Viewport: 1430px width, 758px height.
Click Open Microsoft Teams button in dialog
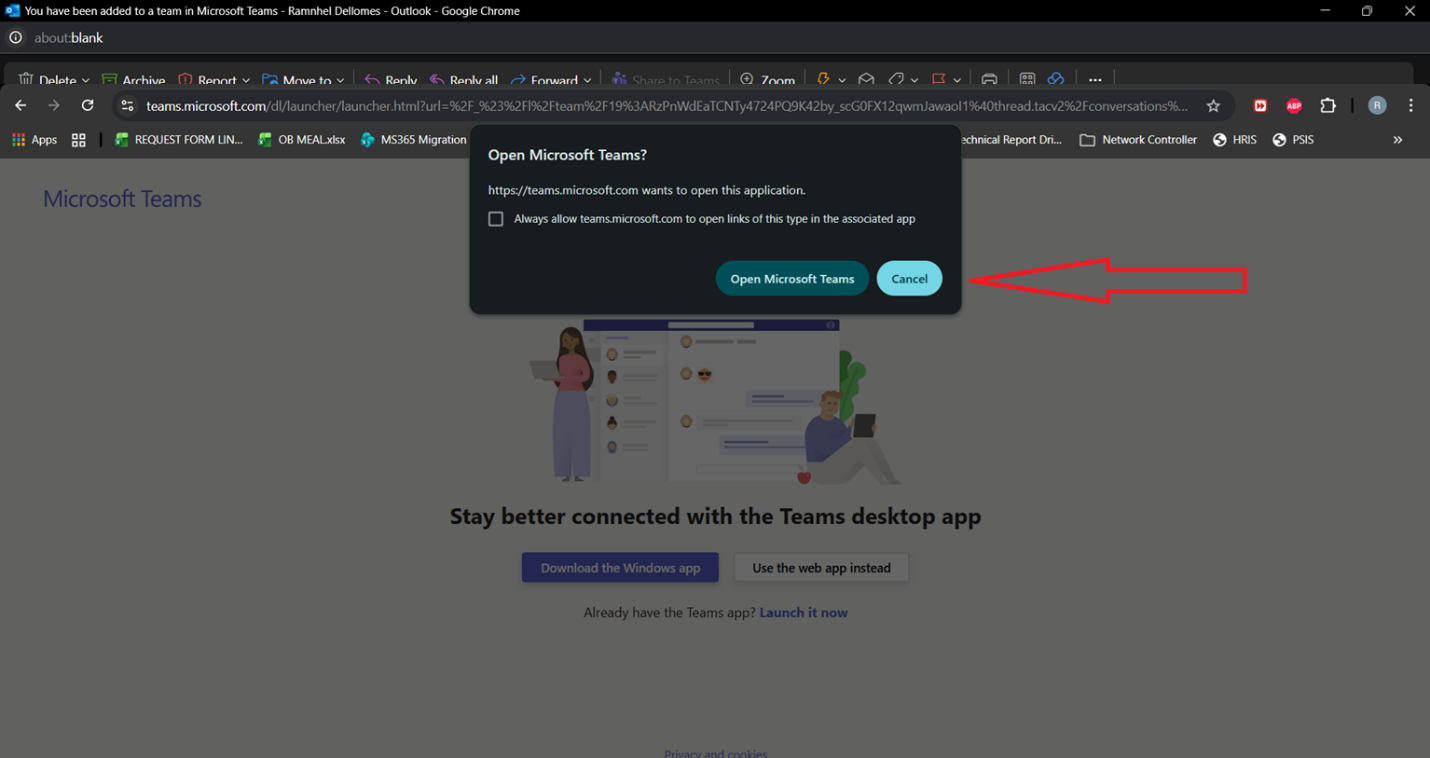click(x=792, y=279)
